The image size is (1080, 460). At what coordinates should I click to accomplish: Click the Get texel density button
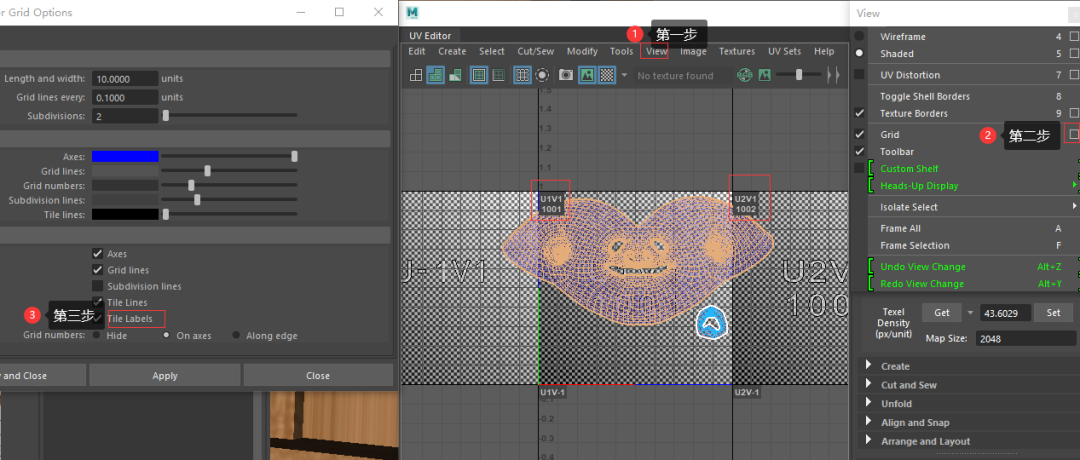pos(941,313)
